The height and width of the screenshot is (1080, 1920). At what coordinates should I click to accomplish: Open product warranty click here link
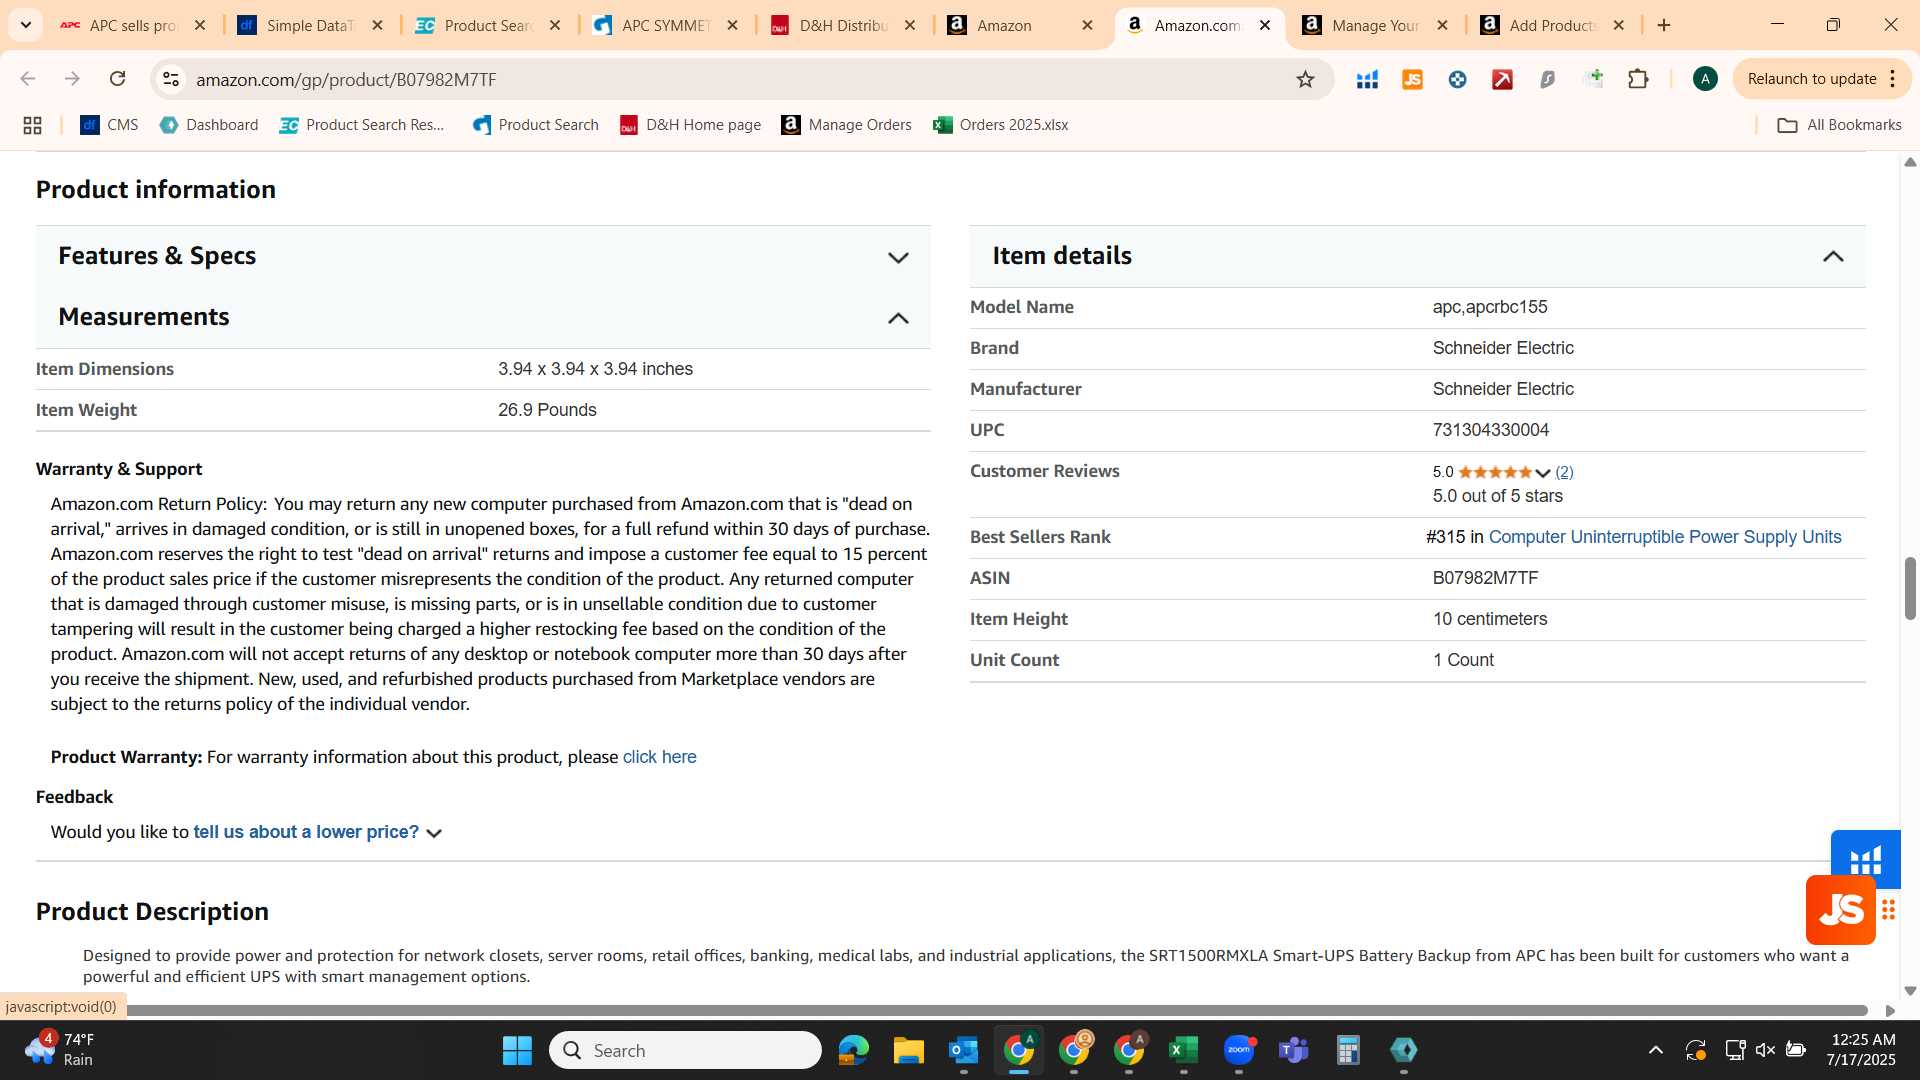[x=659, y=757]
